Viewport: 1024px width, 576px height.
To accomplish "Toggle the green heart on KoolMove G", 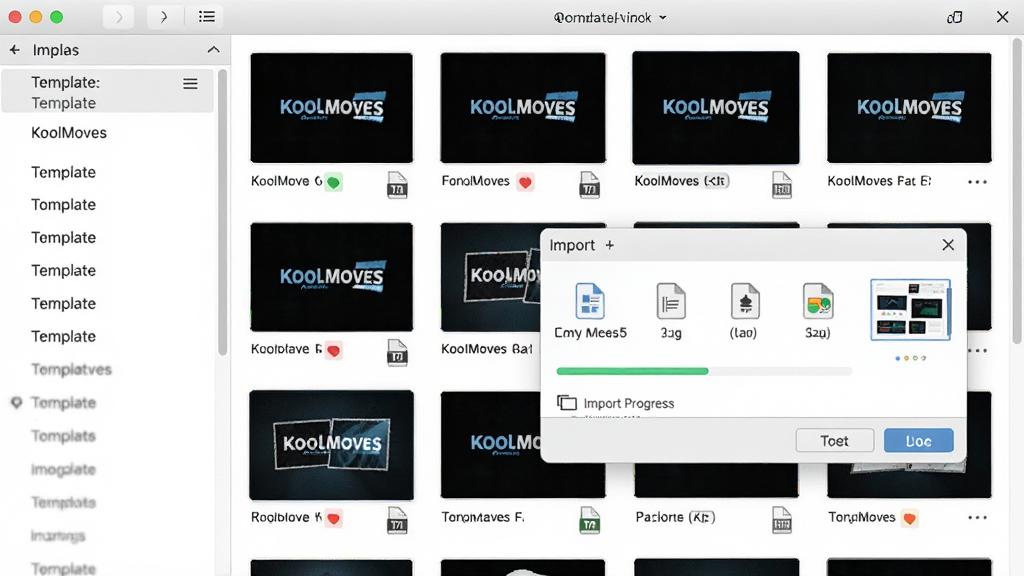I will pos(334,182).
